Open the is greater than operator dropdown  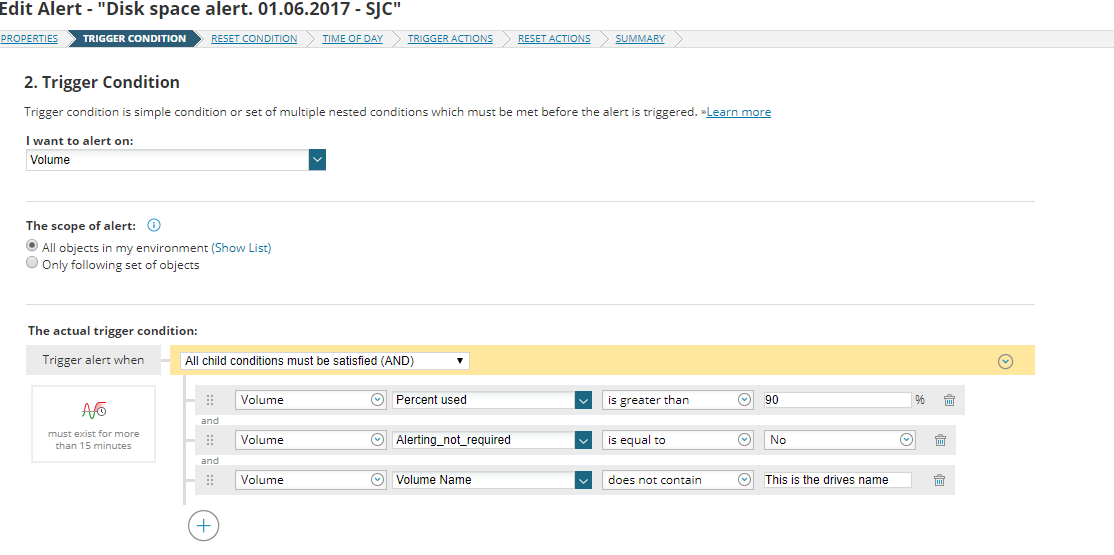677,400
